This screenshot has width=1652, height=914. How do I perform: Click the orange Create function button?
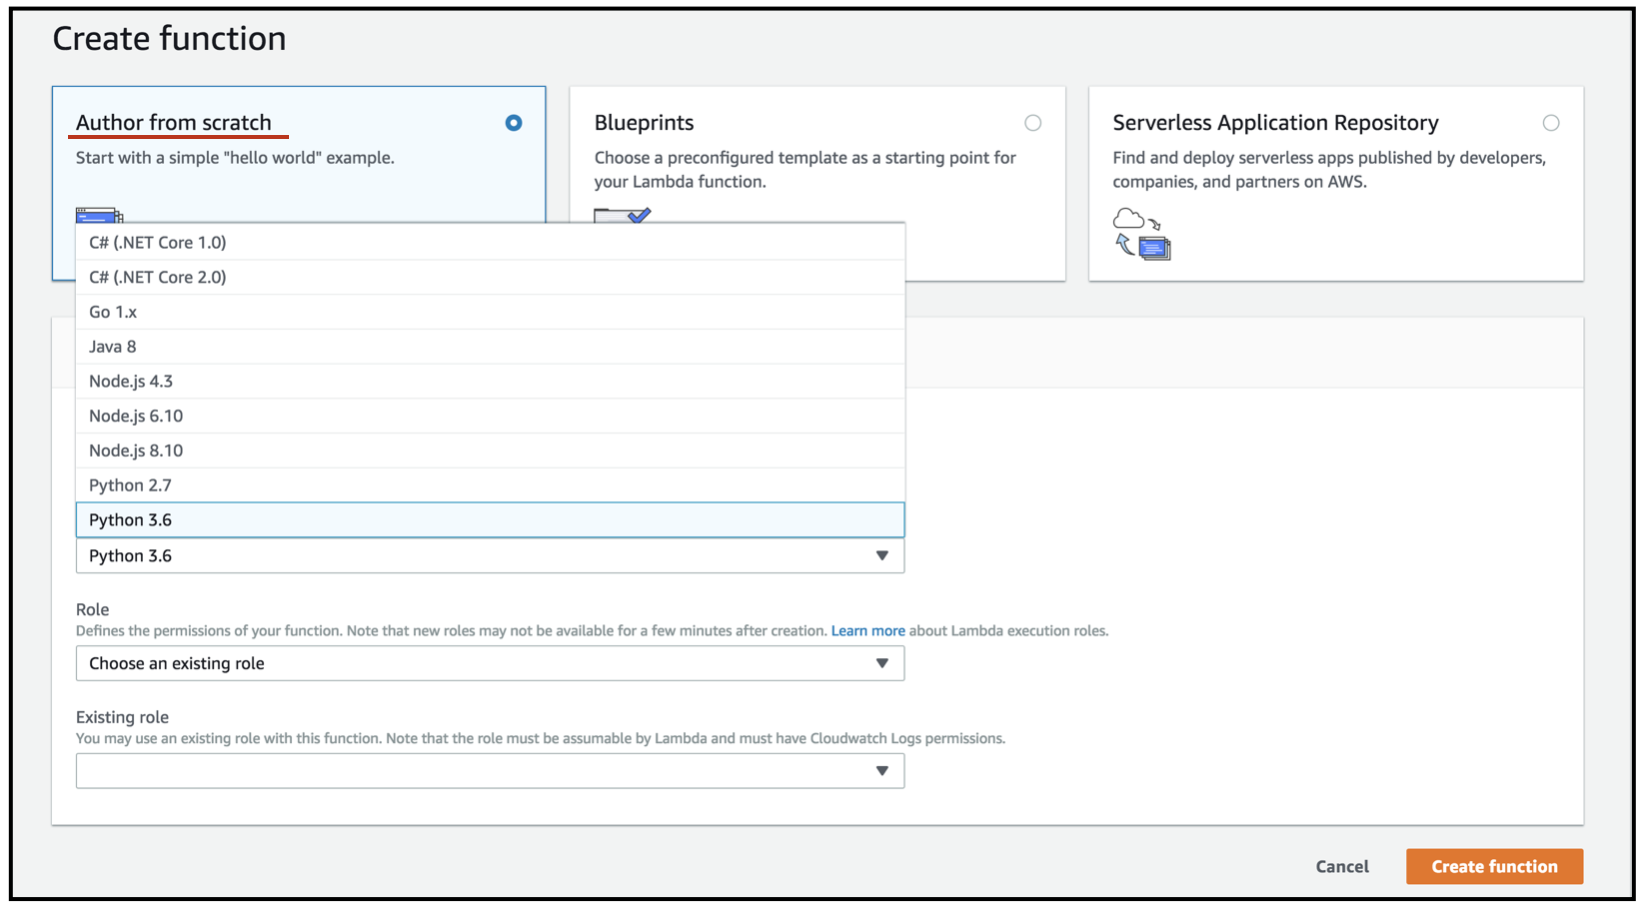point(1494,867)
